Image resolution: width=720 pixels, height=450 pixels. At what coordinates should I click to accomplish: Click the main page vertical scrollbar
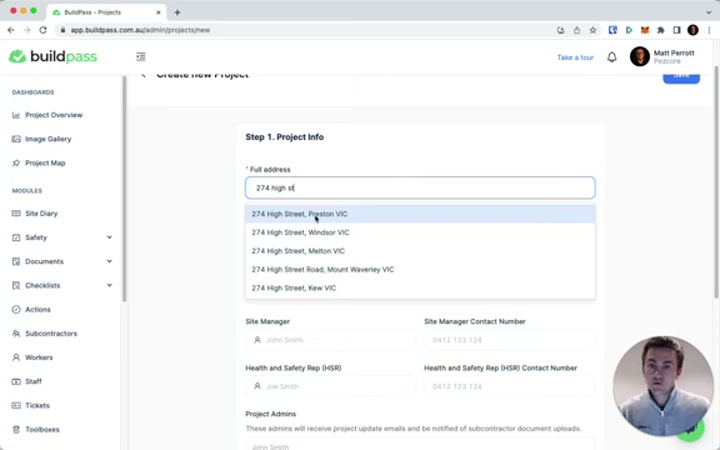(716, 182)
